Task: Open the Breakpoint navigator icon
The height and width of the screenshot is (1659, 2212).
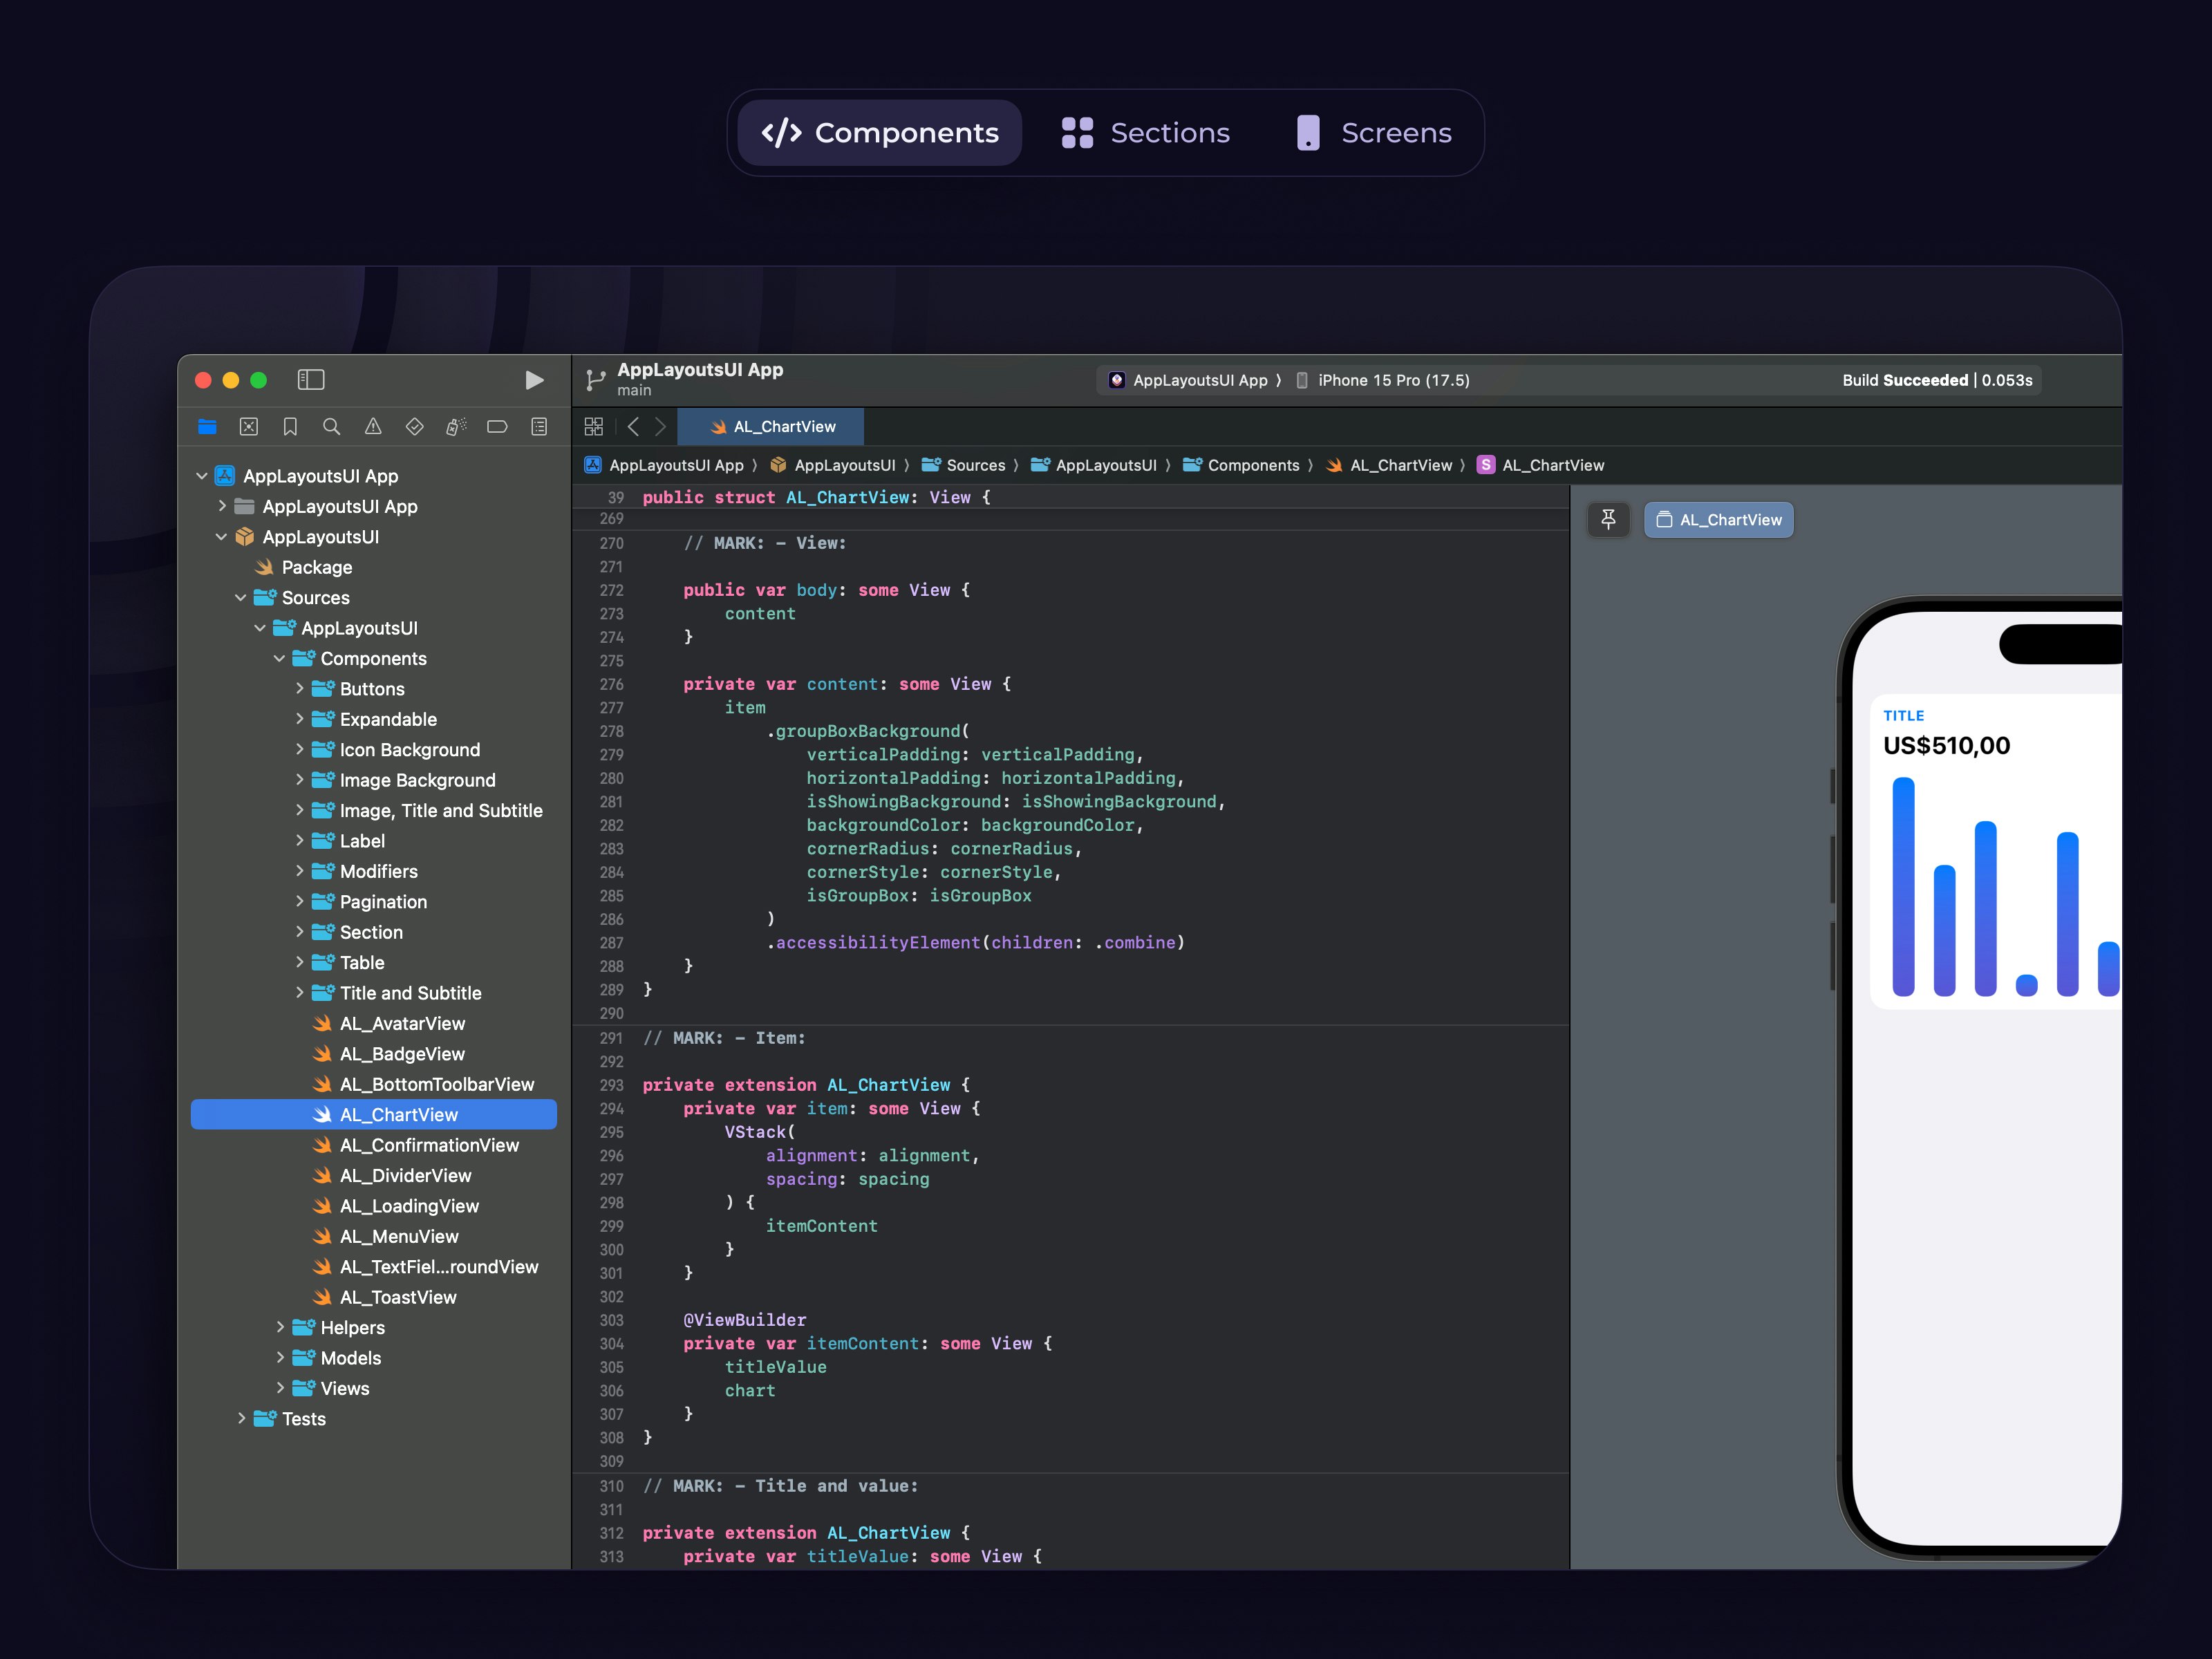Action: tap(497, 427)
